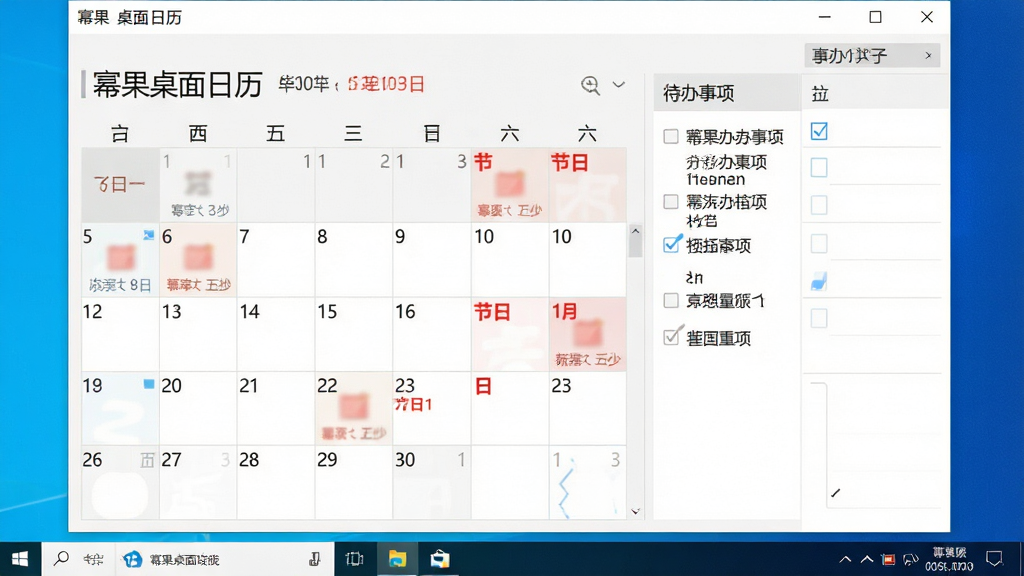Click the calendar app's taskbar icon
Image resolution: width=1024 pixels, height=576 pixels.
click(x=133, y=559)
